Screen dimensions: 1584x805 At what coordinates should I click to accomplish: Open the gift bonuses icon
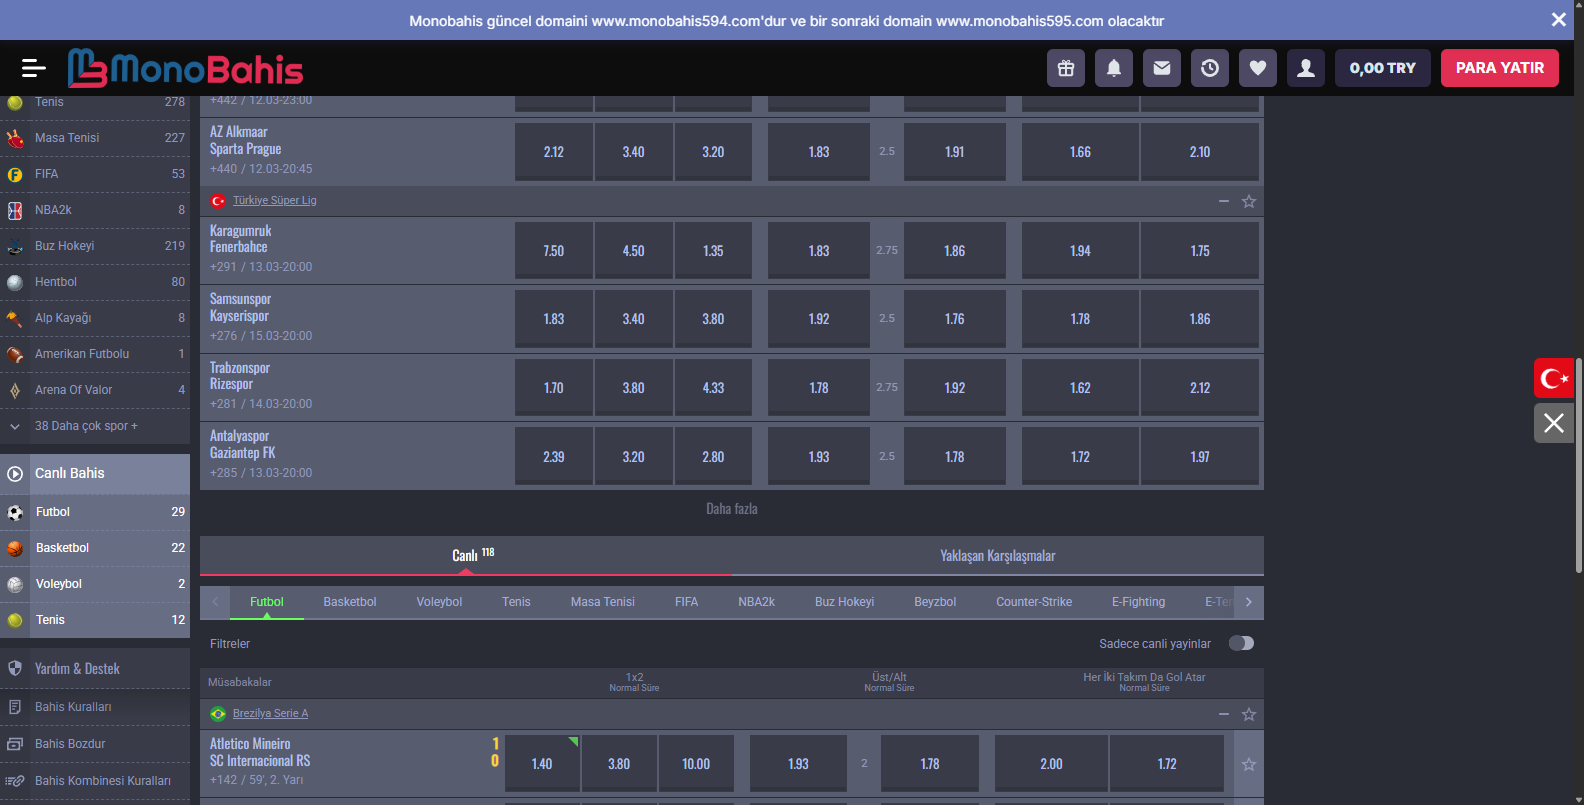coord(1066,68)
